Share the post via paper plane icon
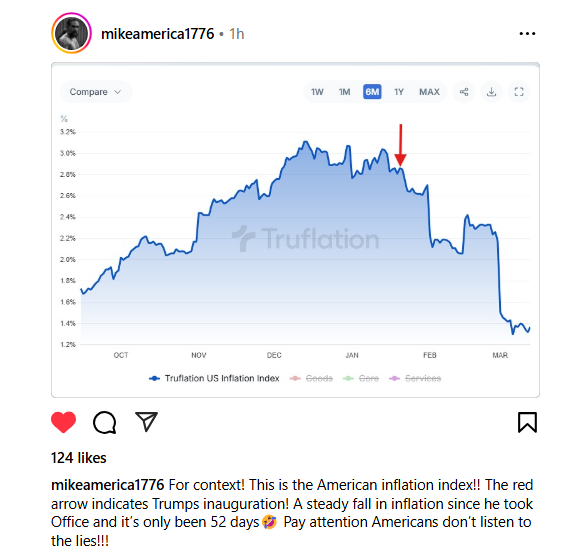571x554 pixels. [146, 421]
